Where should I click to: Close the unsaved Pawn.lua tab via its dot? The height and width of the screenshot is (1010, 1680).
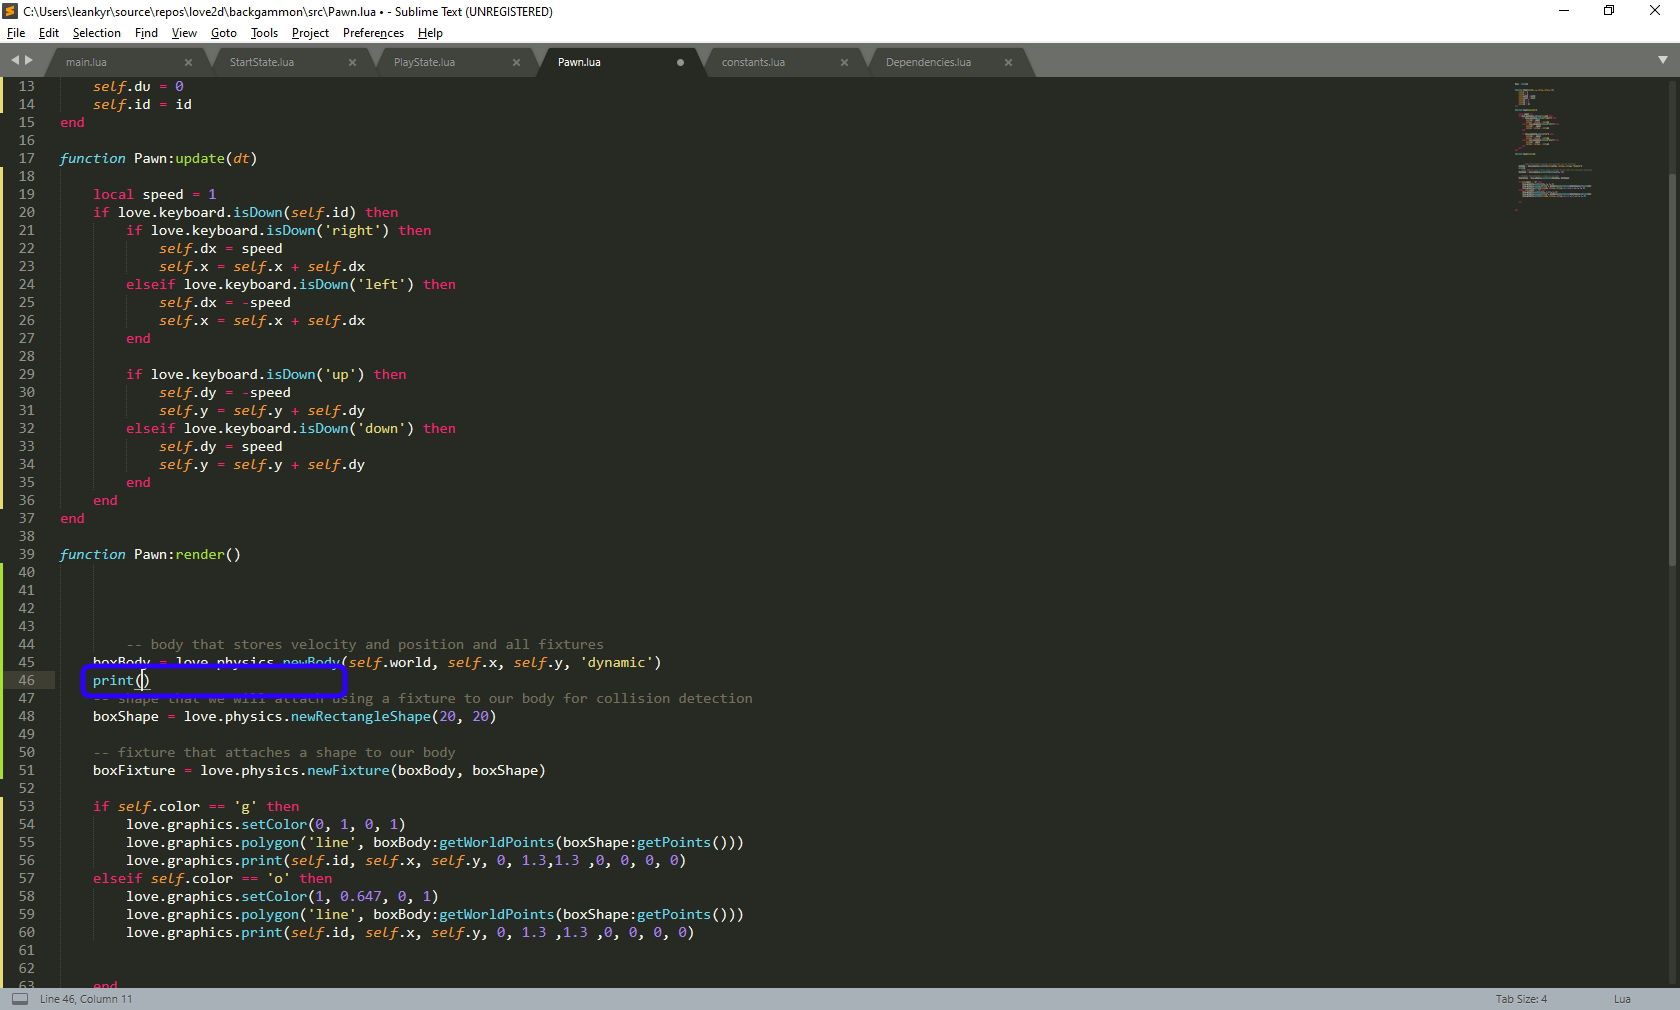coord(680,62)
